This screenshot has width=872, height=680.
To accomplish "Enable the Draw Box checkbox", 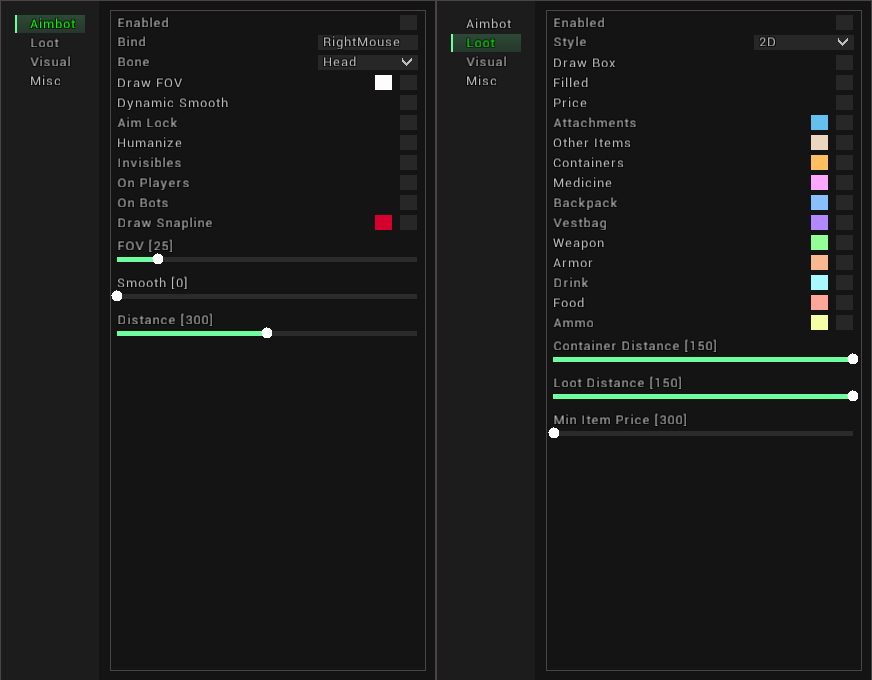I will tap(844, 63).
